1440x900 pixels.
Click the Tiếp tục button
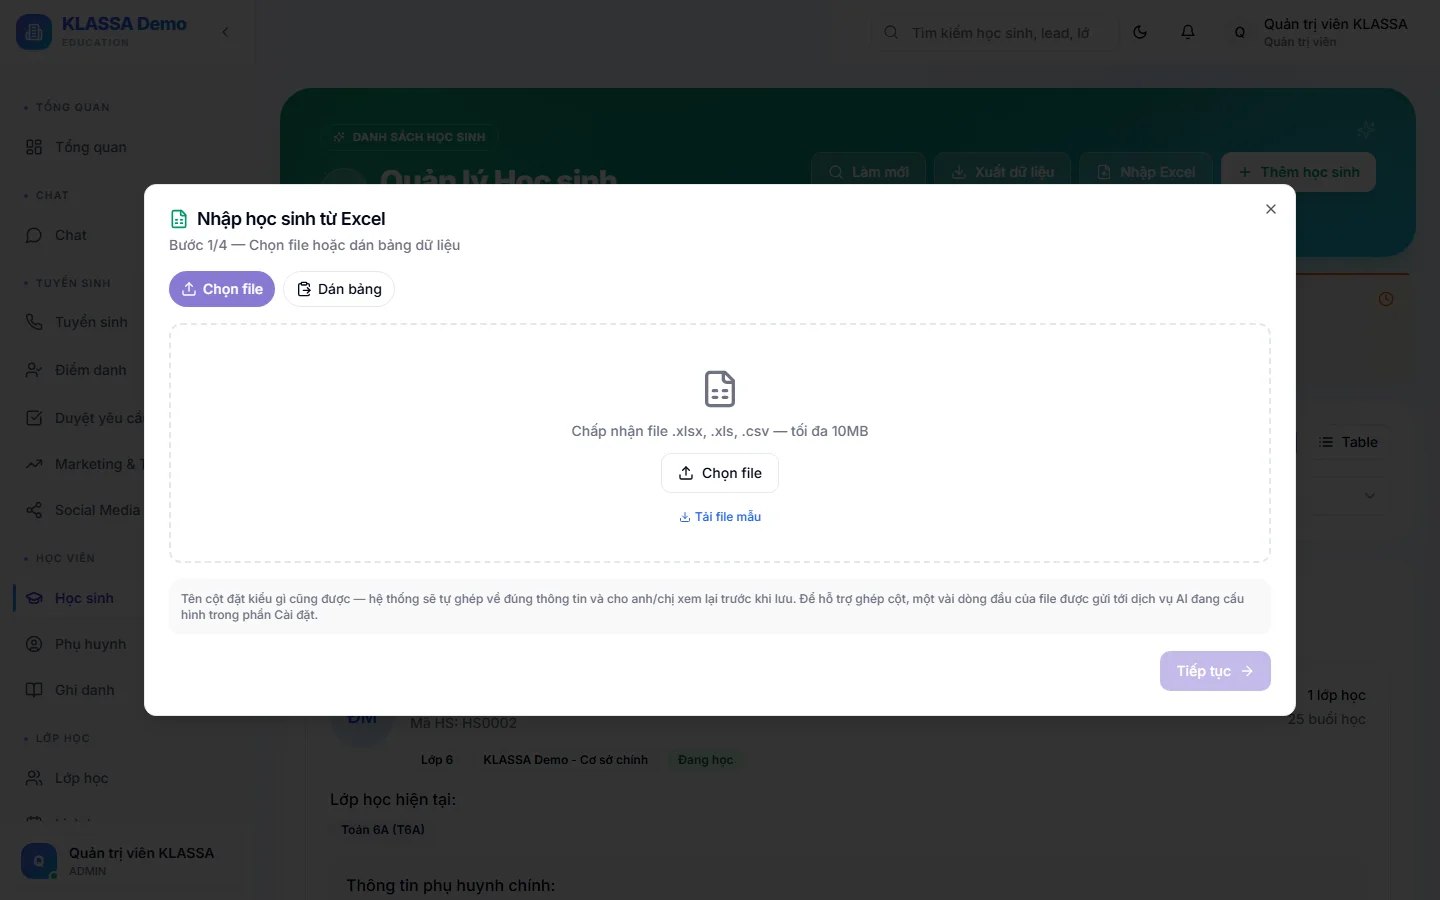(x=1215, y=671)
